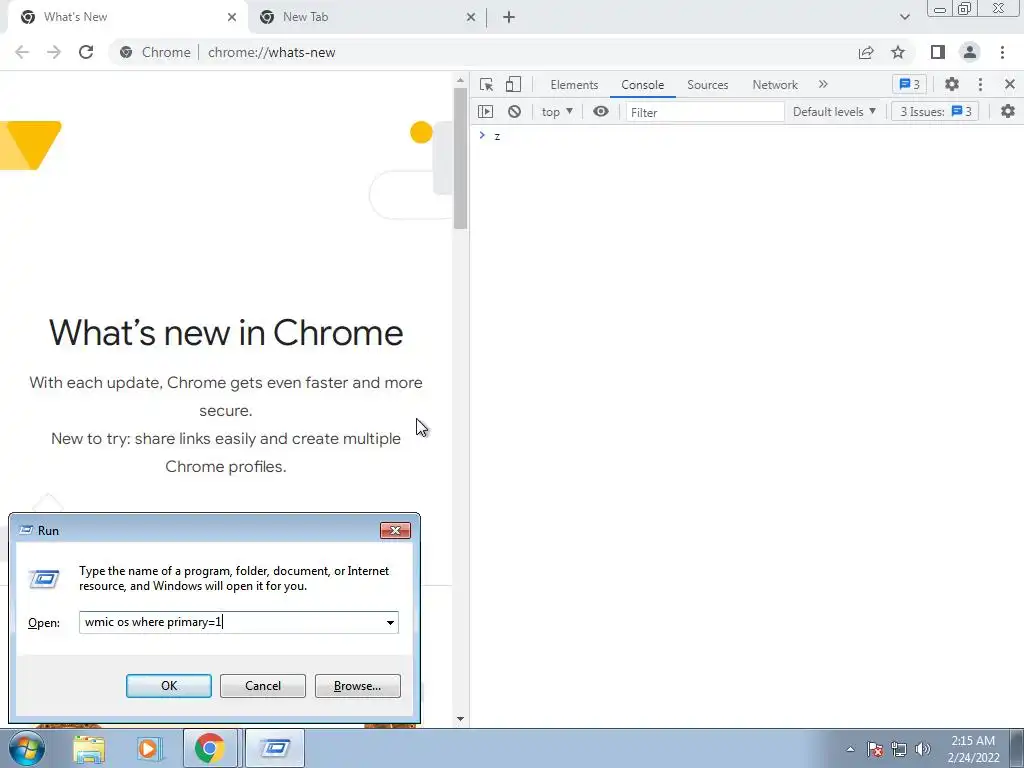The height and width of the screenshot is (768, 1024).
Task: Click the Chrome taskbar icon
Action: [x=210, y=748]
